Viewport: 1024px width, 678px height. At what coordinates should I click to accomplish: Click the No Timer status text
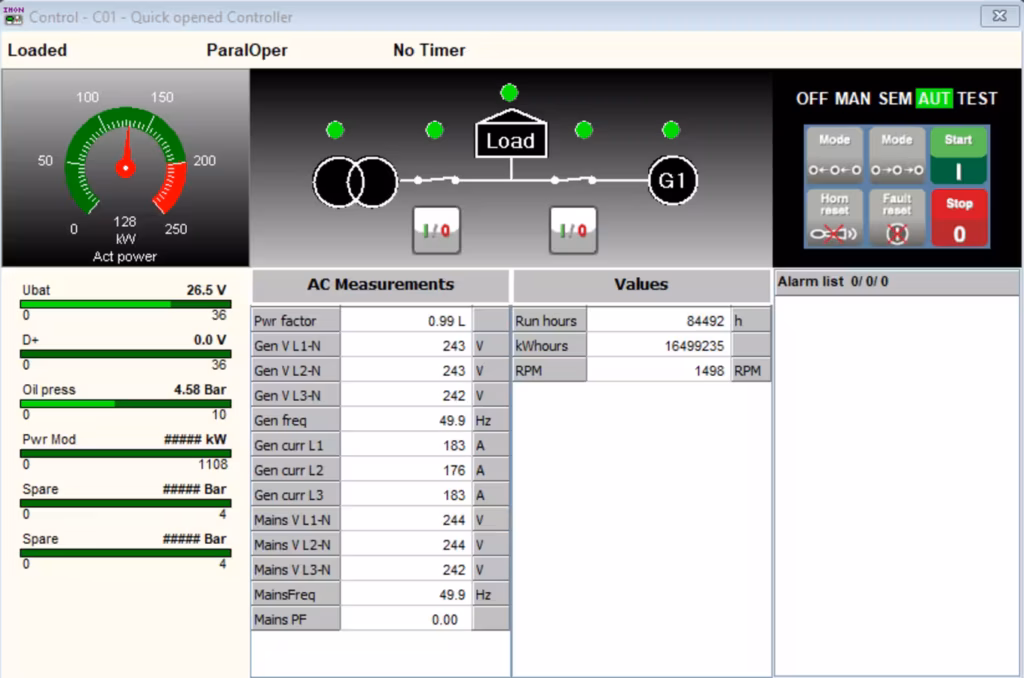pyautogui.click(x=429, y=50)
